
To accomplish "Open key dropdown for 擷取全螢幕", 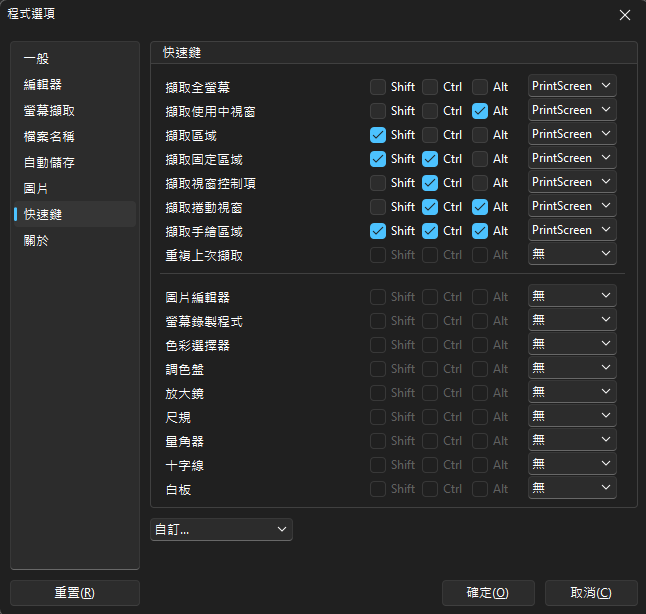I will [572, 86].
